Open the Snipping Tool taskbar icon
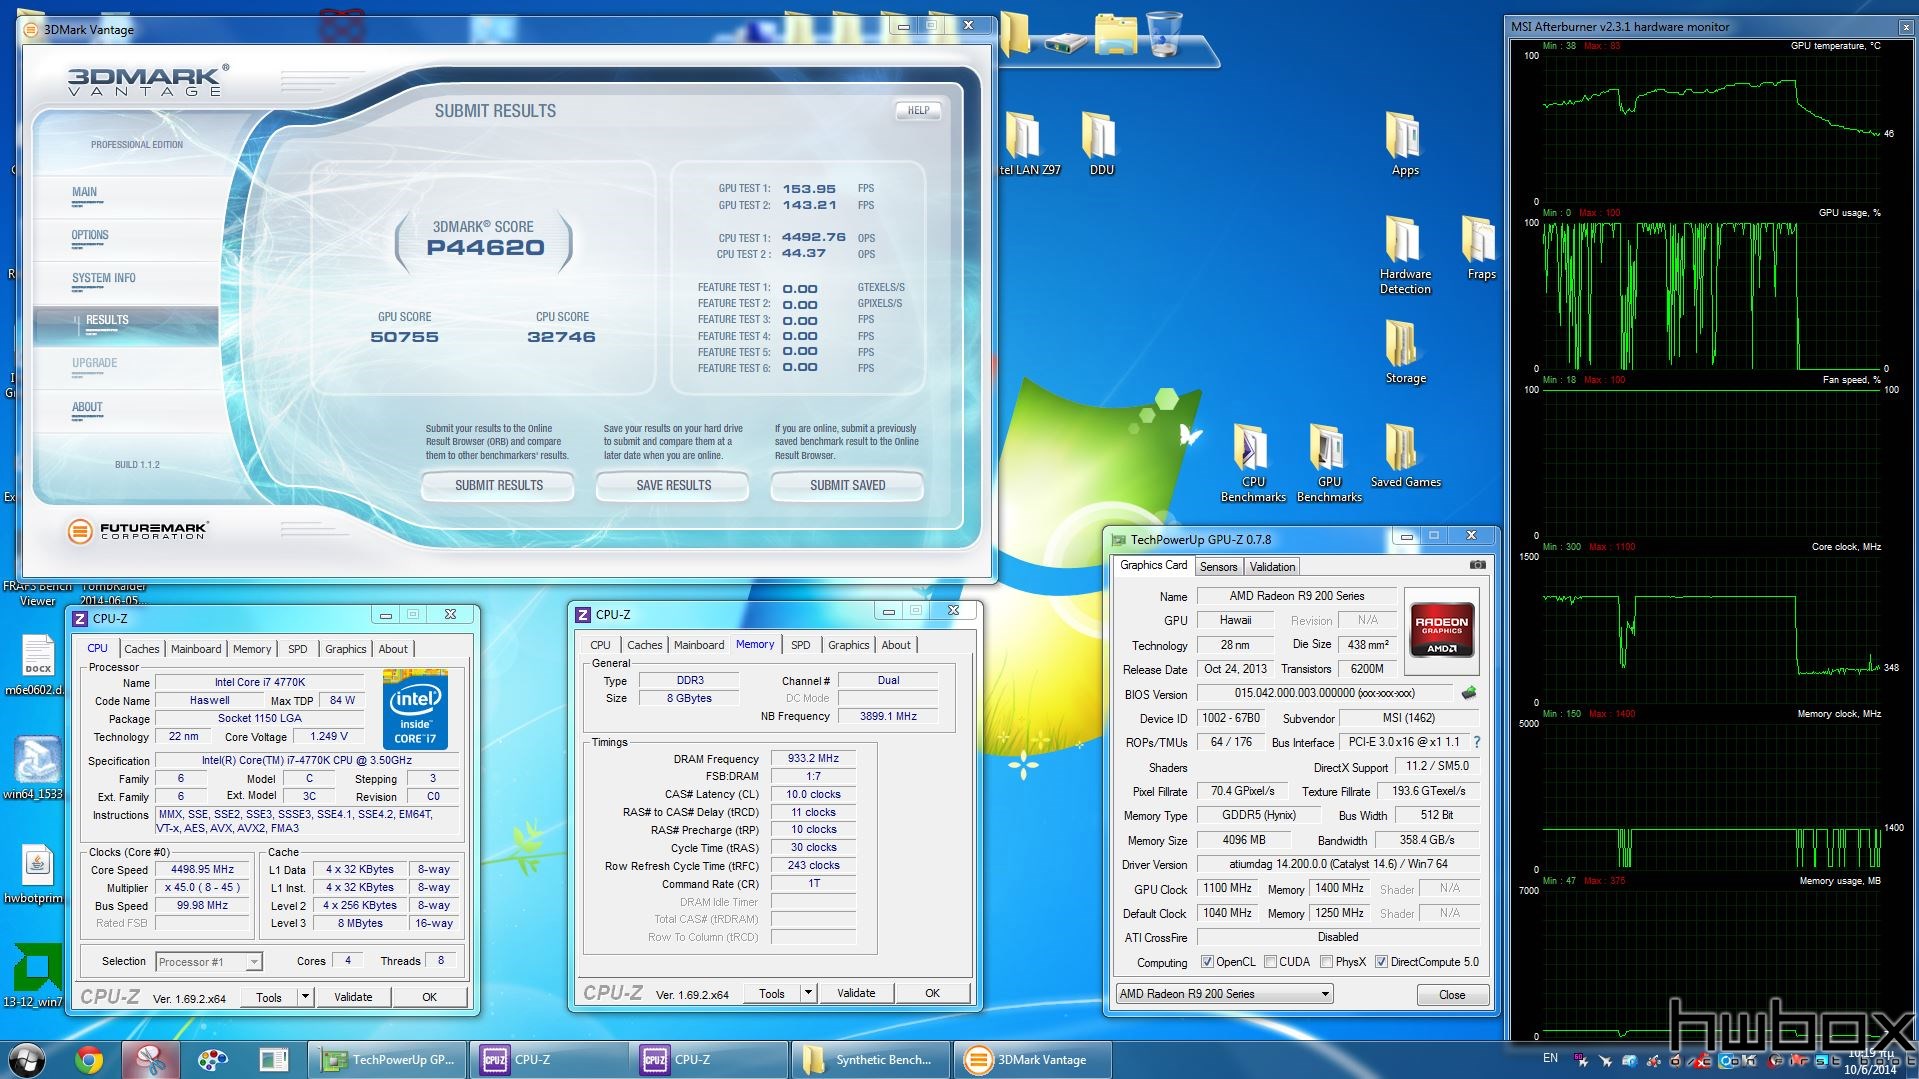1919x1079 pixels. 151,1059
